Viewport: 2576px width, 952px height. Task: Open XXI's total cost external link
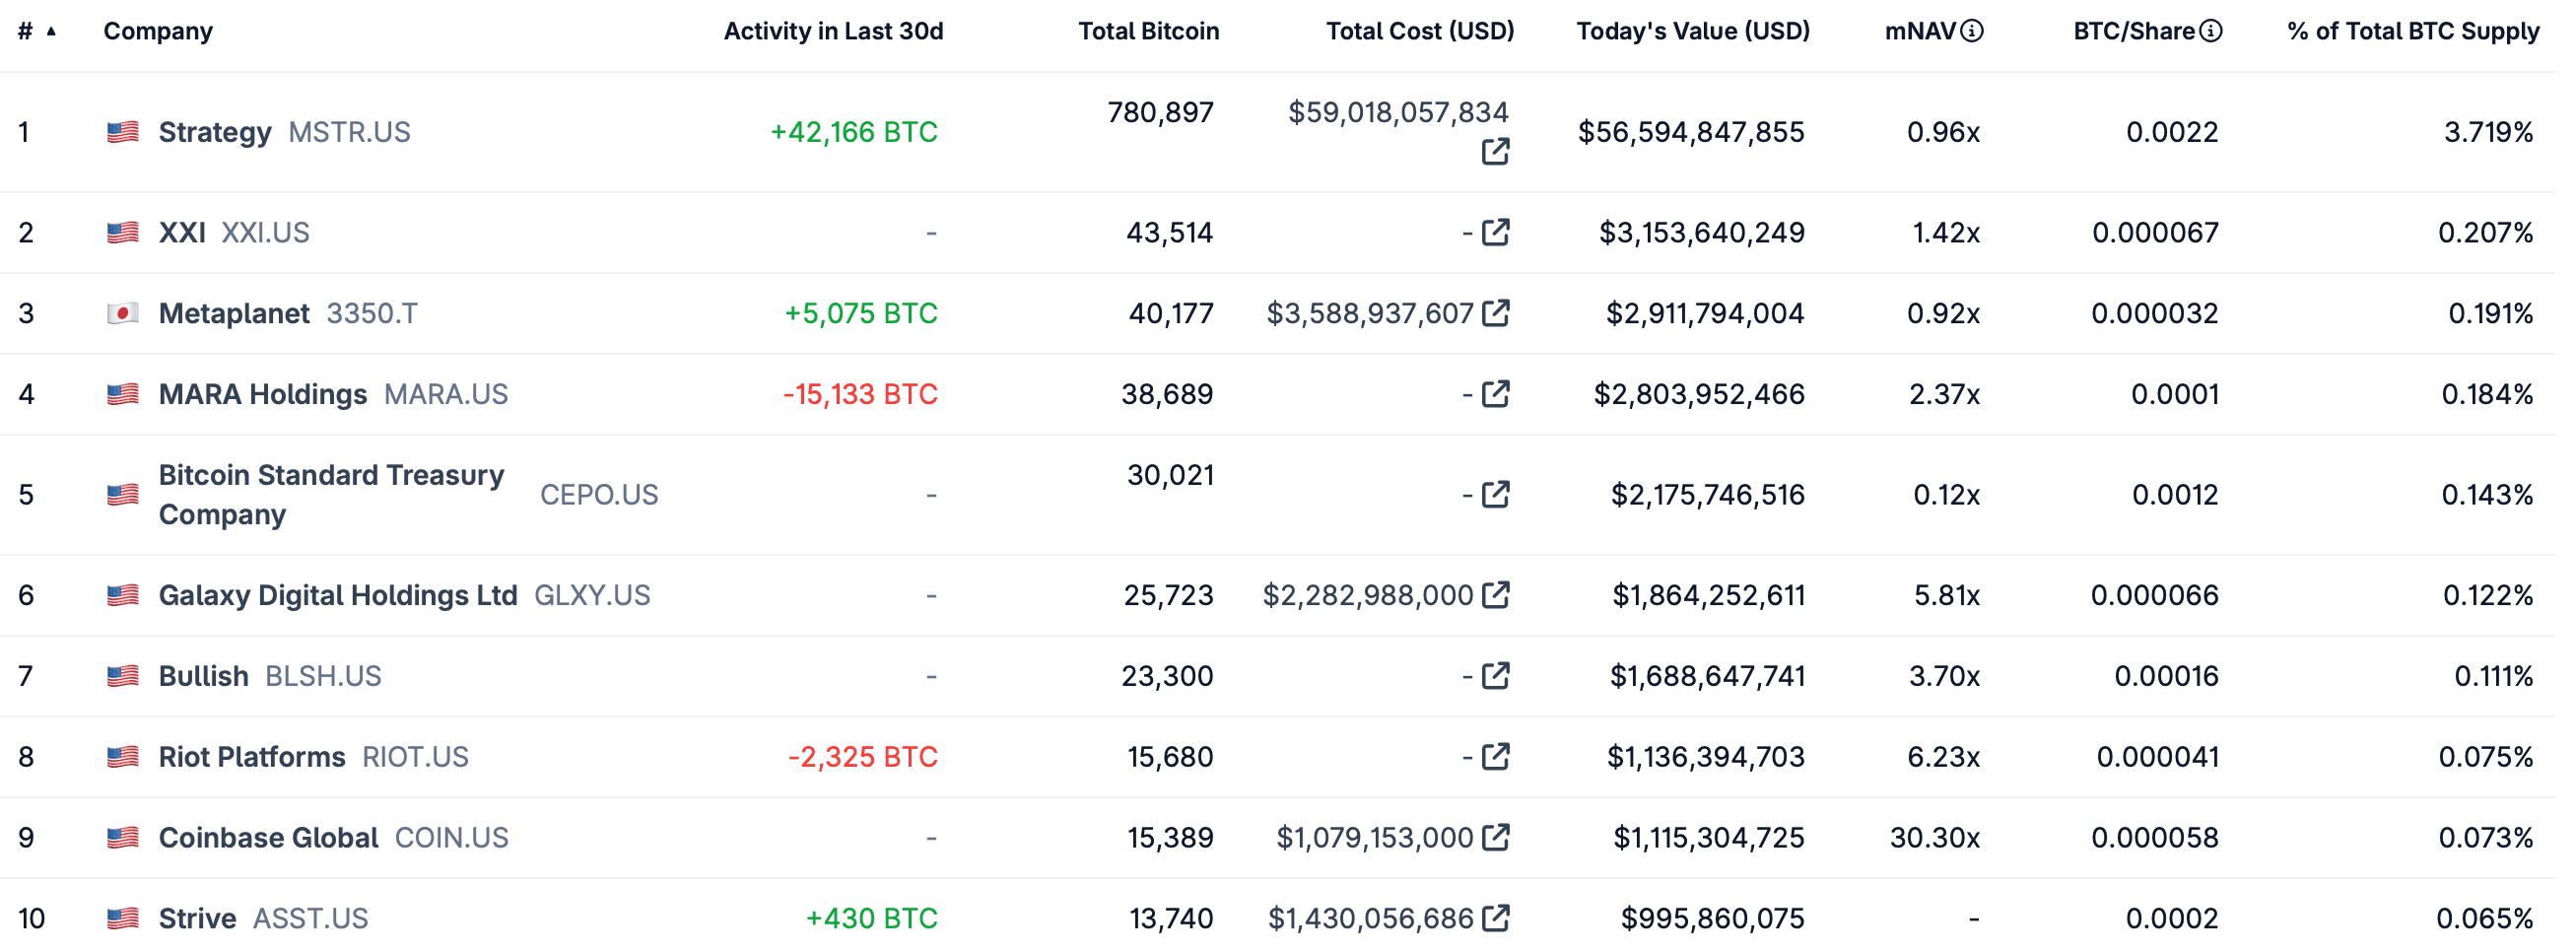click(x=1495, y=232)
